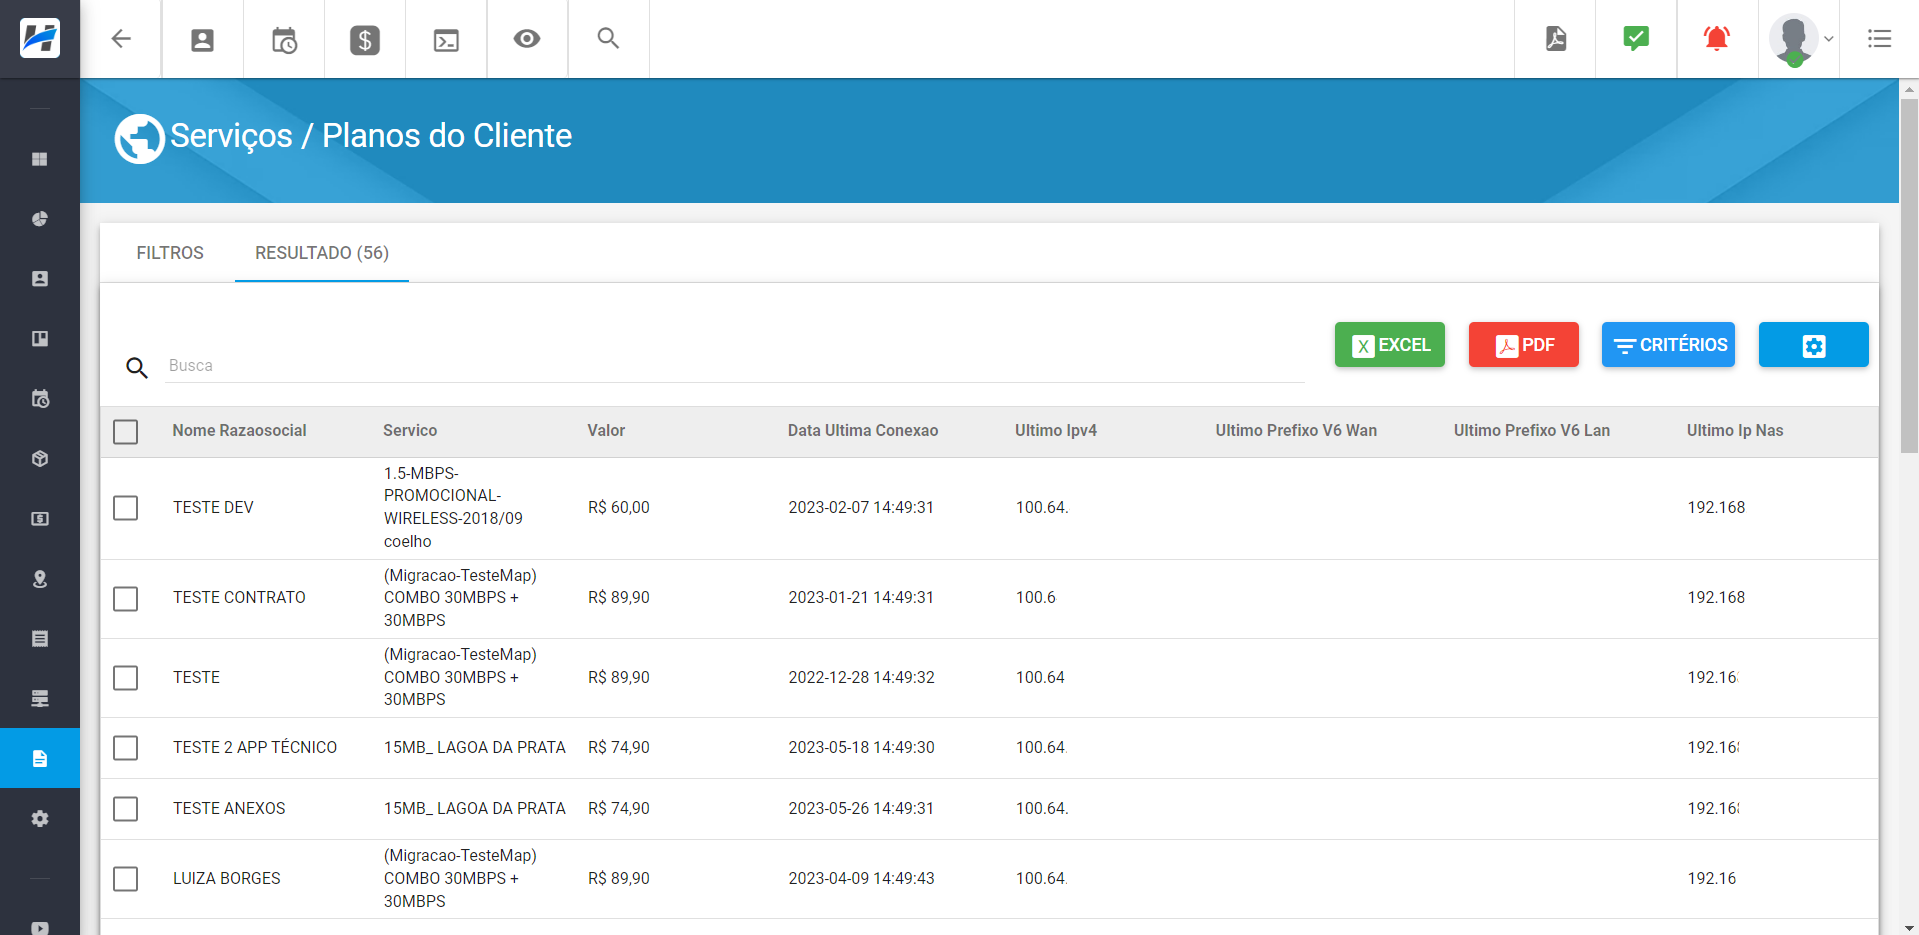The width and height of the screenshot is (1919, 935).
Task: Click the eye view icon in top toolbar
Action: [527, 39]
